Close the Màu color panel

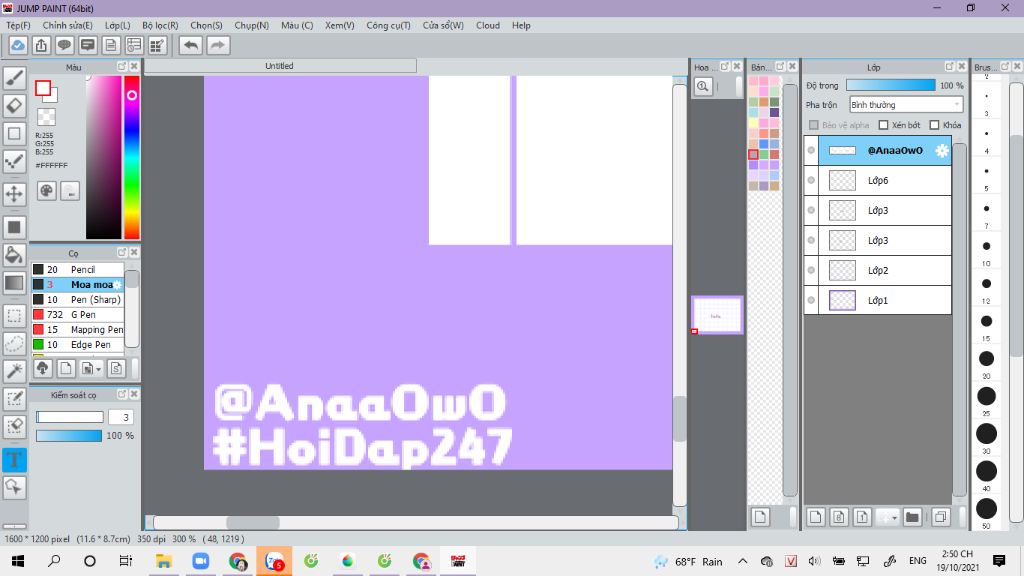(x=134, y=67)
